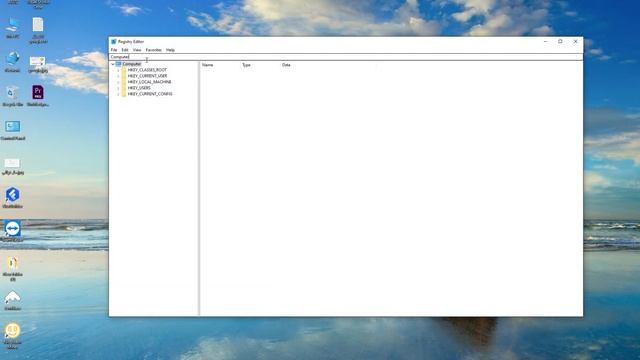The height and width of the screenshot is (360, 640).
Task: Expand the HKEY_CLASSES_ROOT arrow
Action: 118,70
